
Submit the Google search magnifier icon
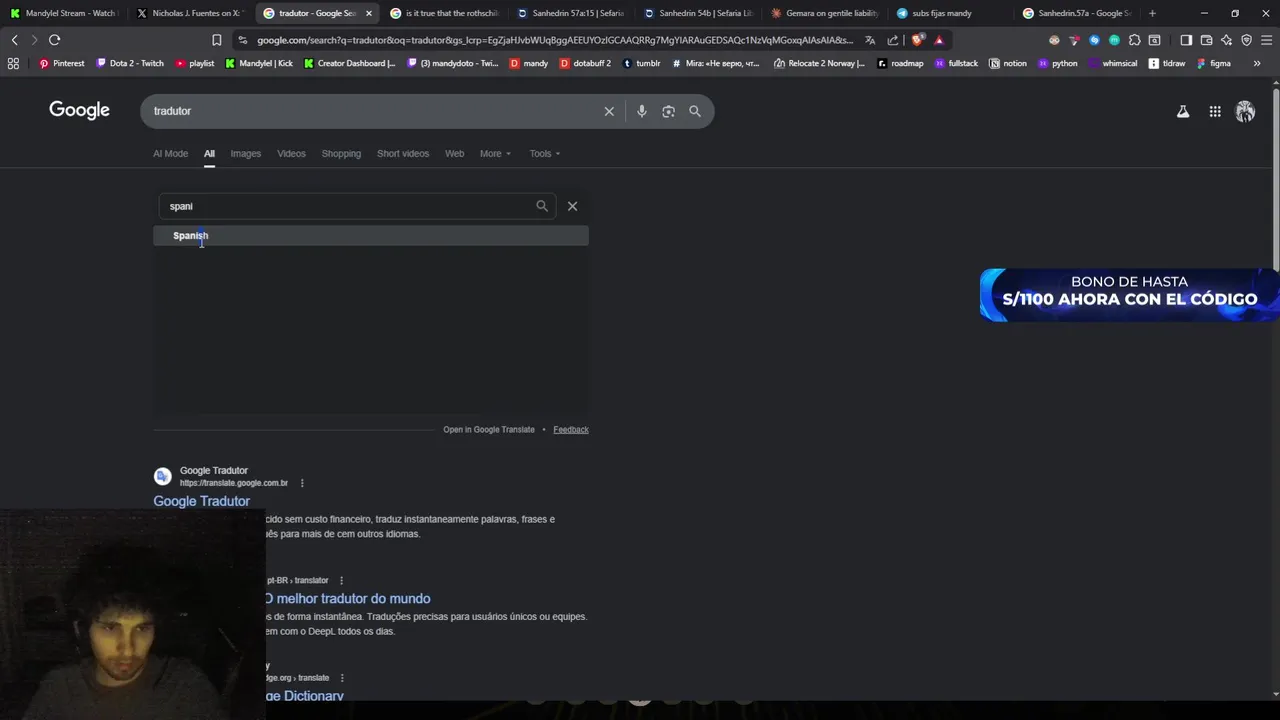pos(695,111)
